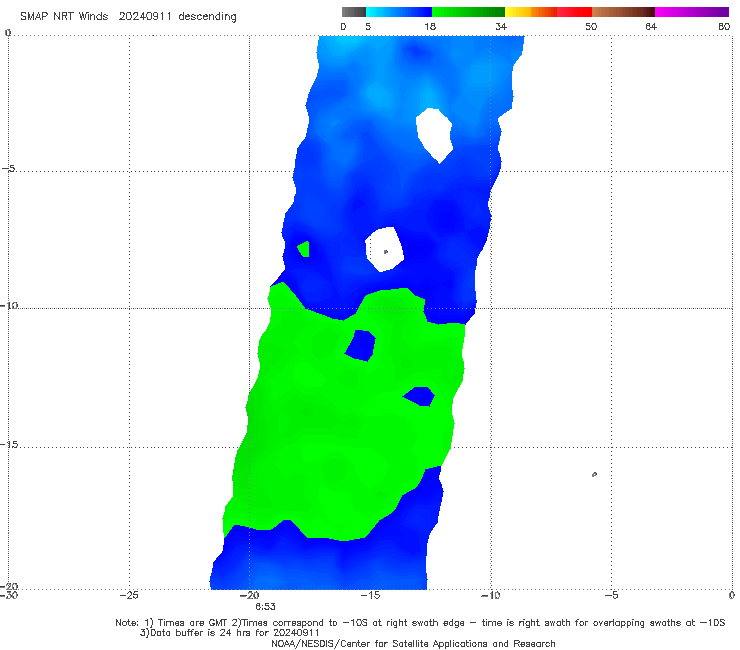
Task: Click the lower blue pocket inside the green region
Action: pyautogui.click(x=419, y=397)
